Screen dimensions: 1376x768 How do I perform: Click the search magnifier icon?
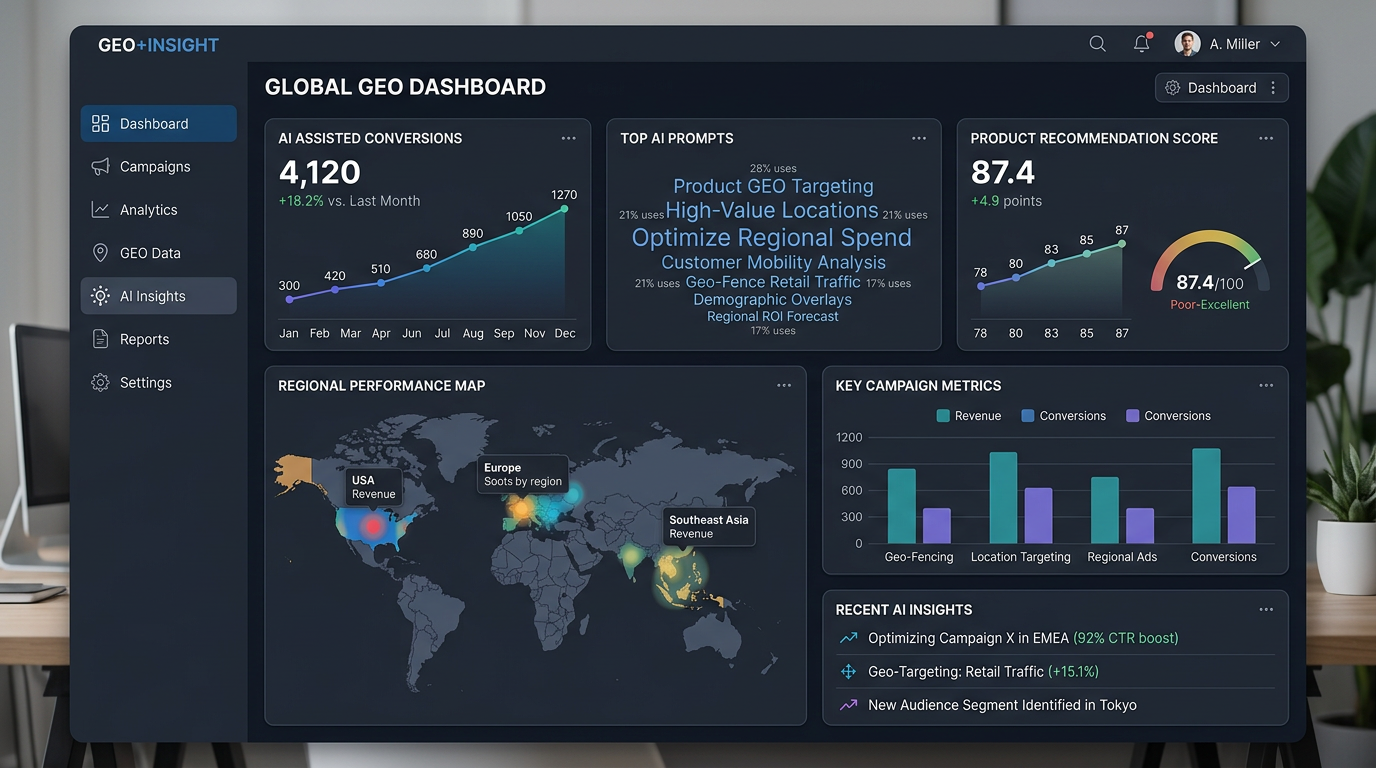point(1097,44)
